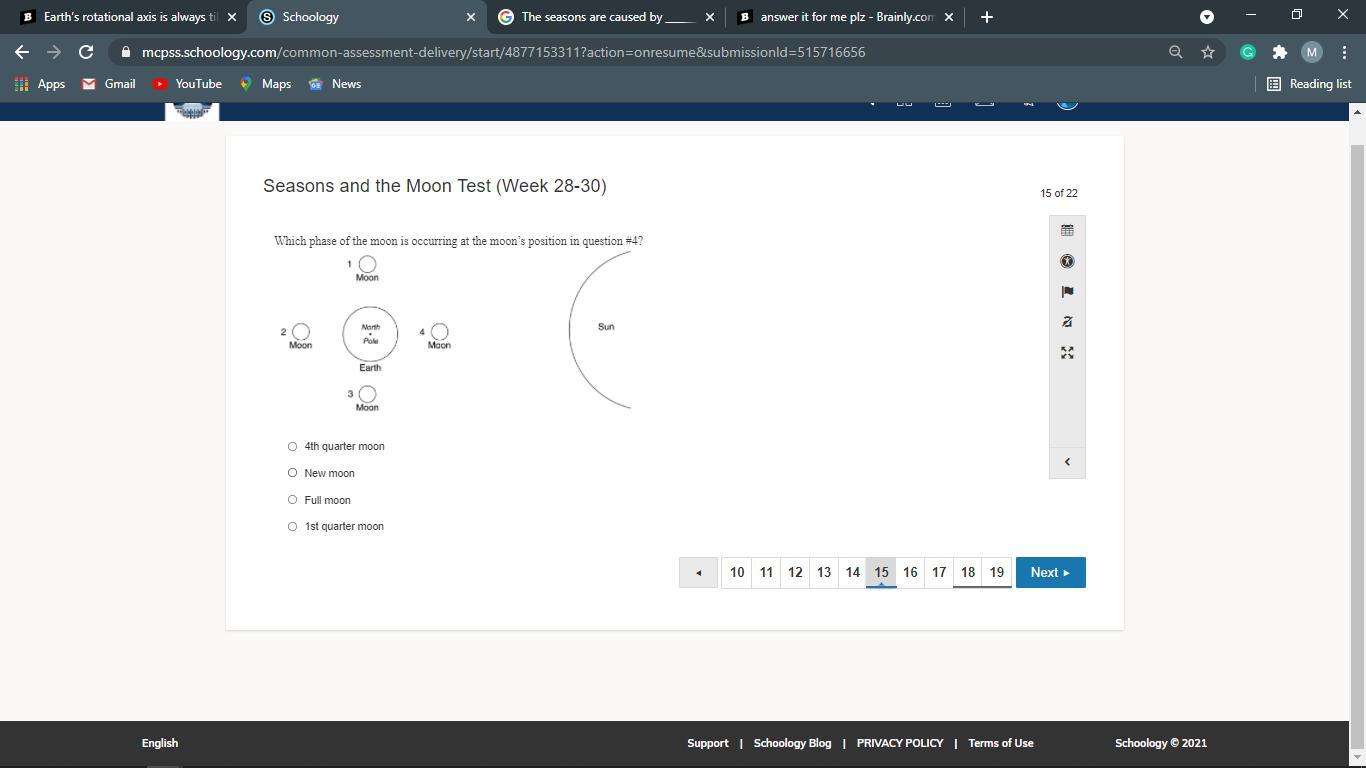Open the tab search dropdown
Image resolution: width=1366 pixels, height=768 pixels.
point(1207,17)
